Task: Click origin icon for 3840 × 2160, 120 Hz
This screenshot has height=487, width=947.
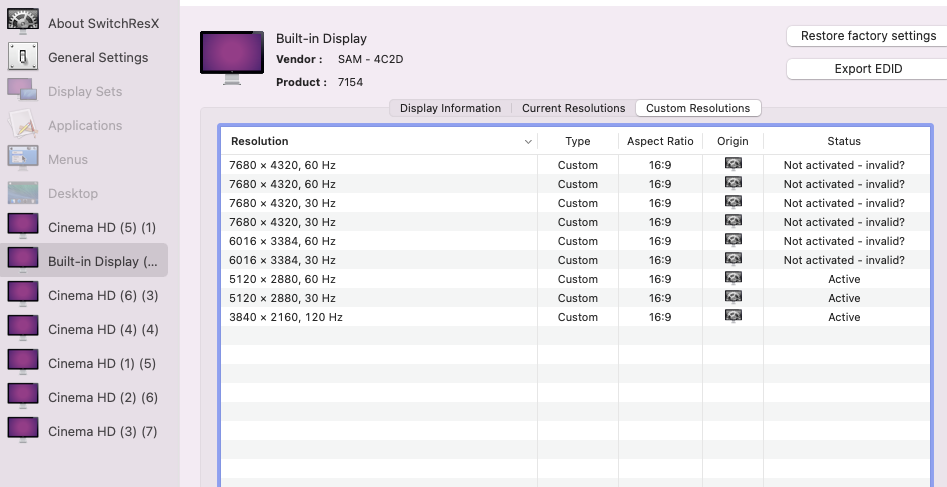Action: 733,317
